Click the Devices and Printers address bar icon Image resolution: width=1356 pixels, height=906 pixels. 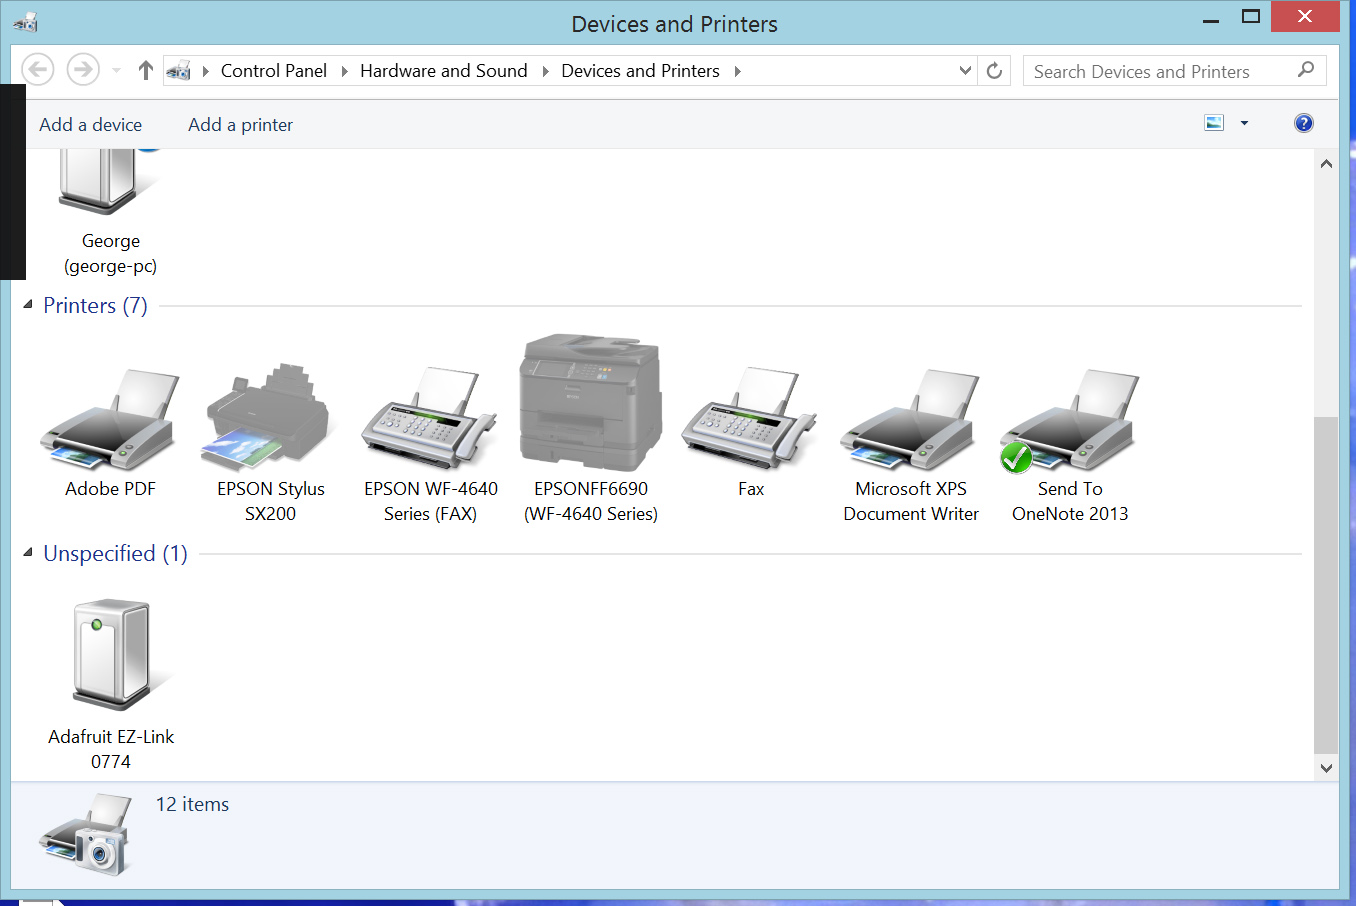(x=178, y=71)
